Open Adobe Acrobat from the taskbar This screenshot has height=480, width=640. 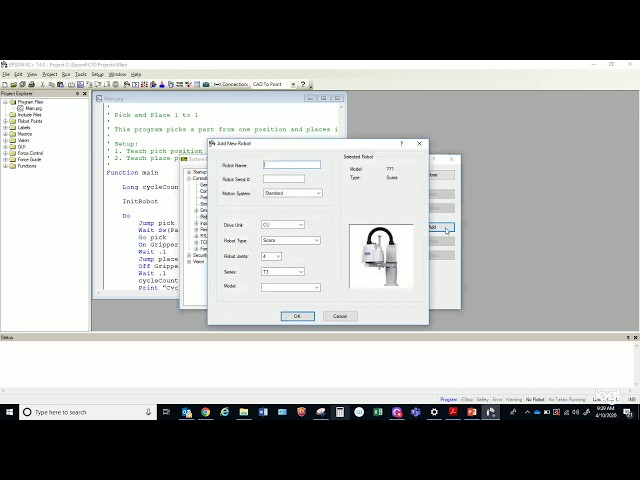tap(453, 412)
